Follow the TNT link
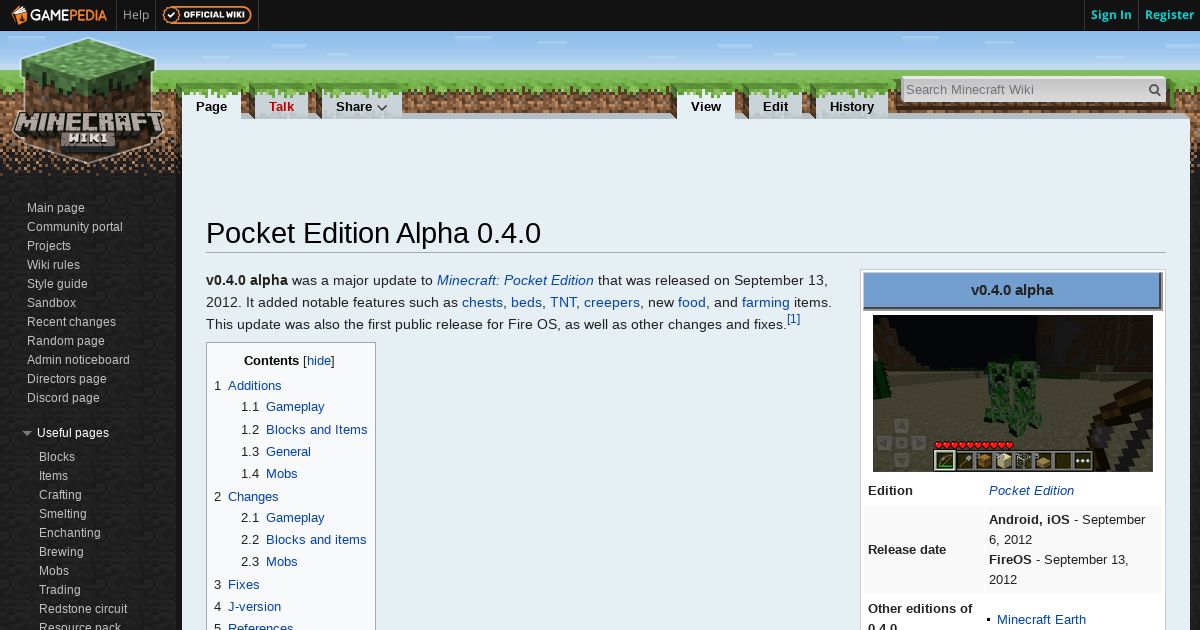The image size is (1200, 630). (x=563, y=302)
